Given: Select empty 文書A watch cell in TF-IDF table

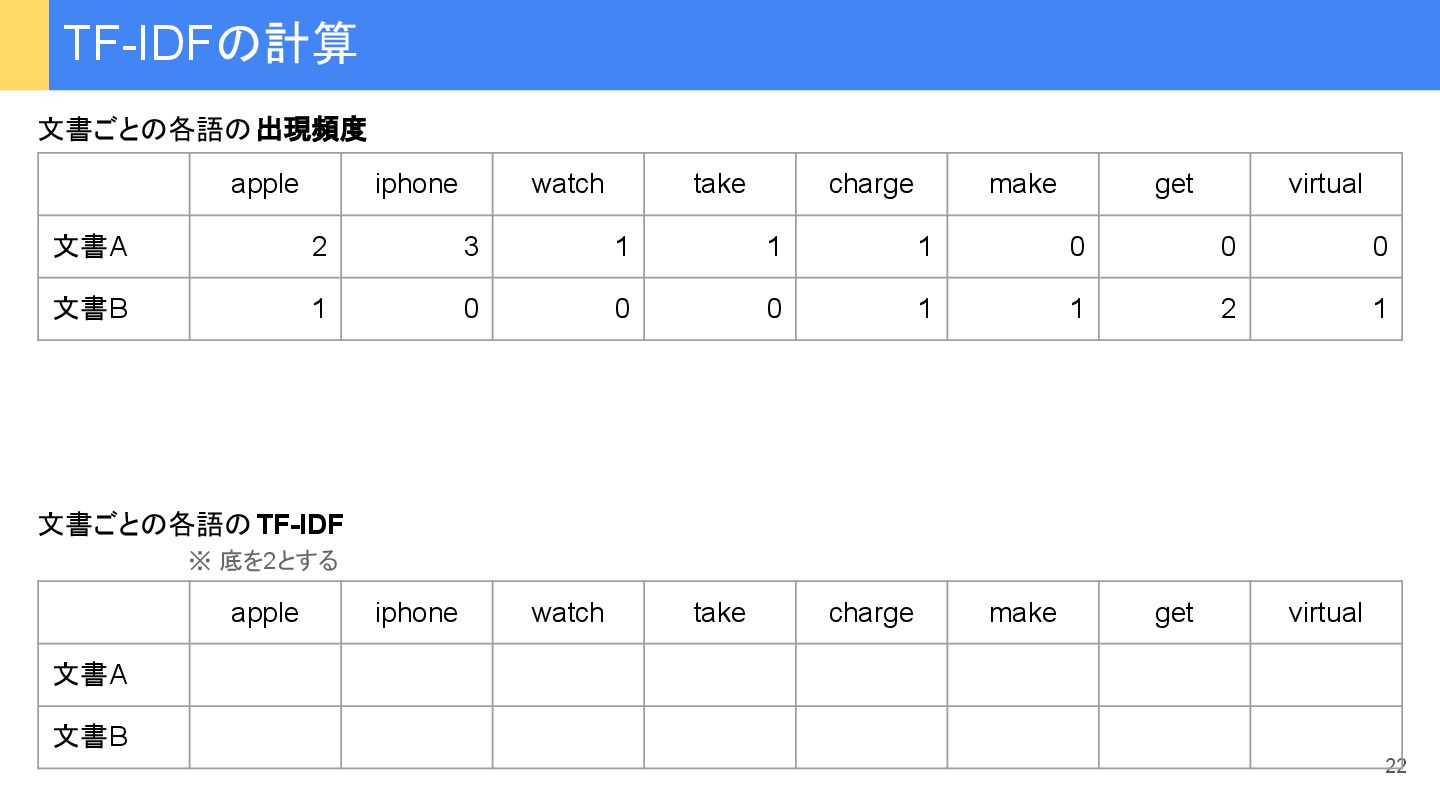Looking at the screenshot, I should (x=568, y=675).
